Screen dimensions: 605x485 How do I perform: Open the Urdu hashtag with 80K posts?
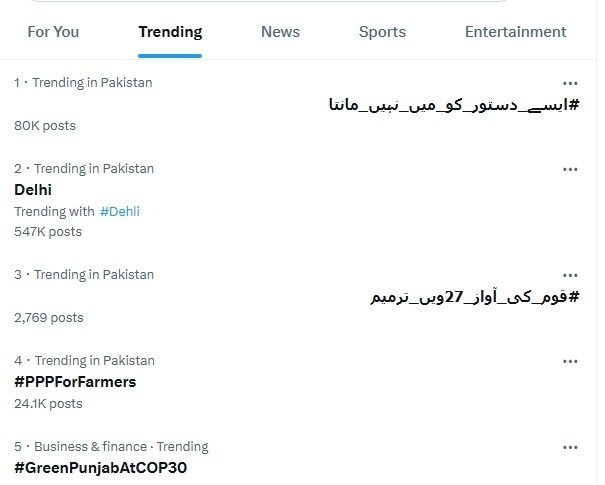tap(454, 104)
